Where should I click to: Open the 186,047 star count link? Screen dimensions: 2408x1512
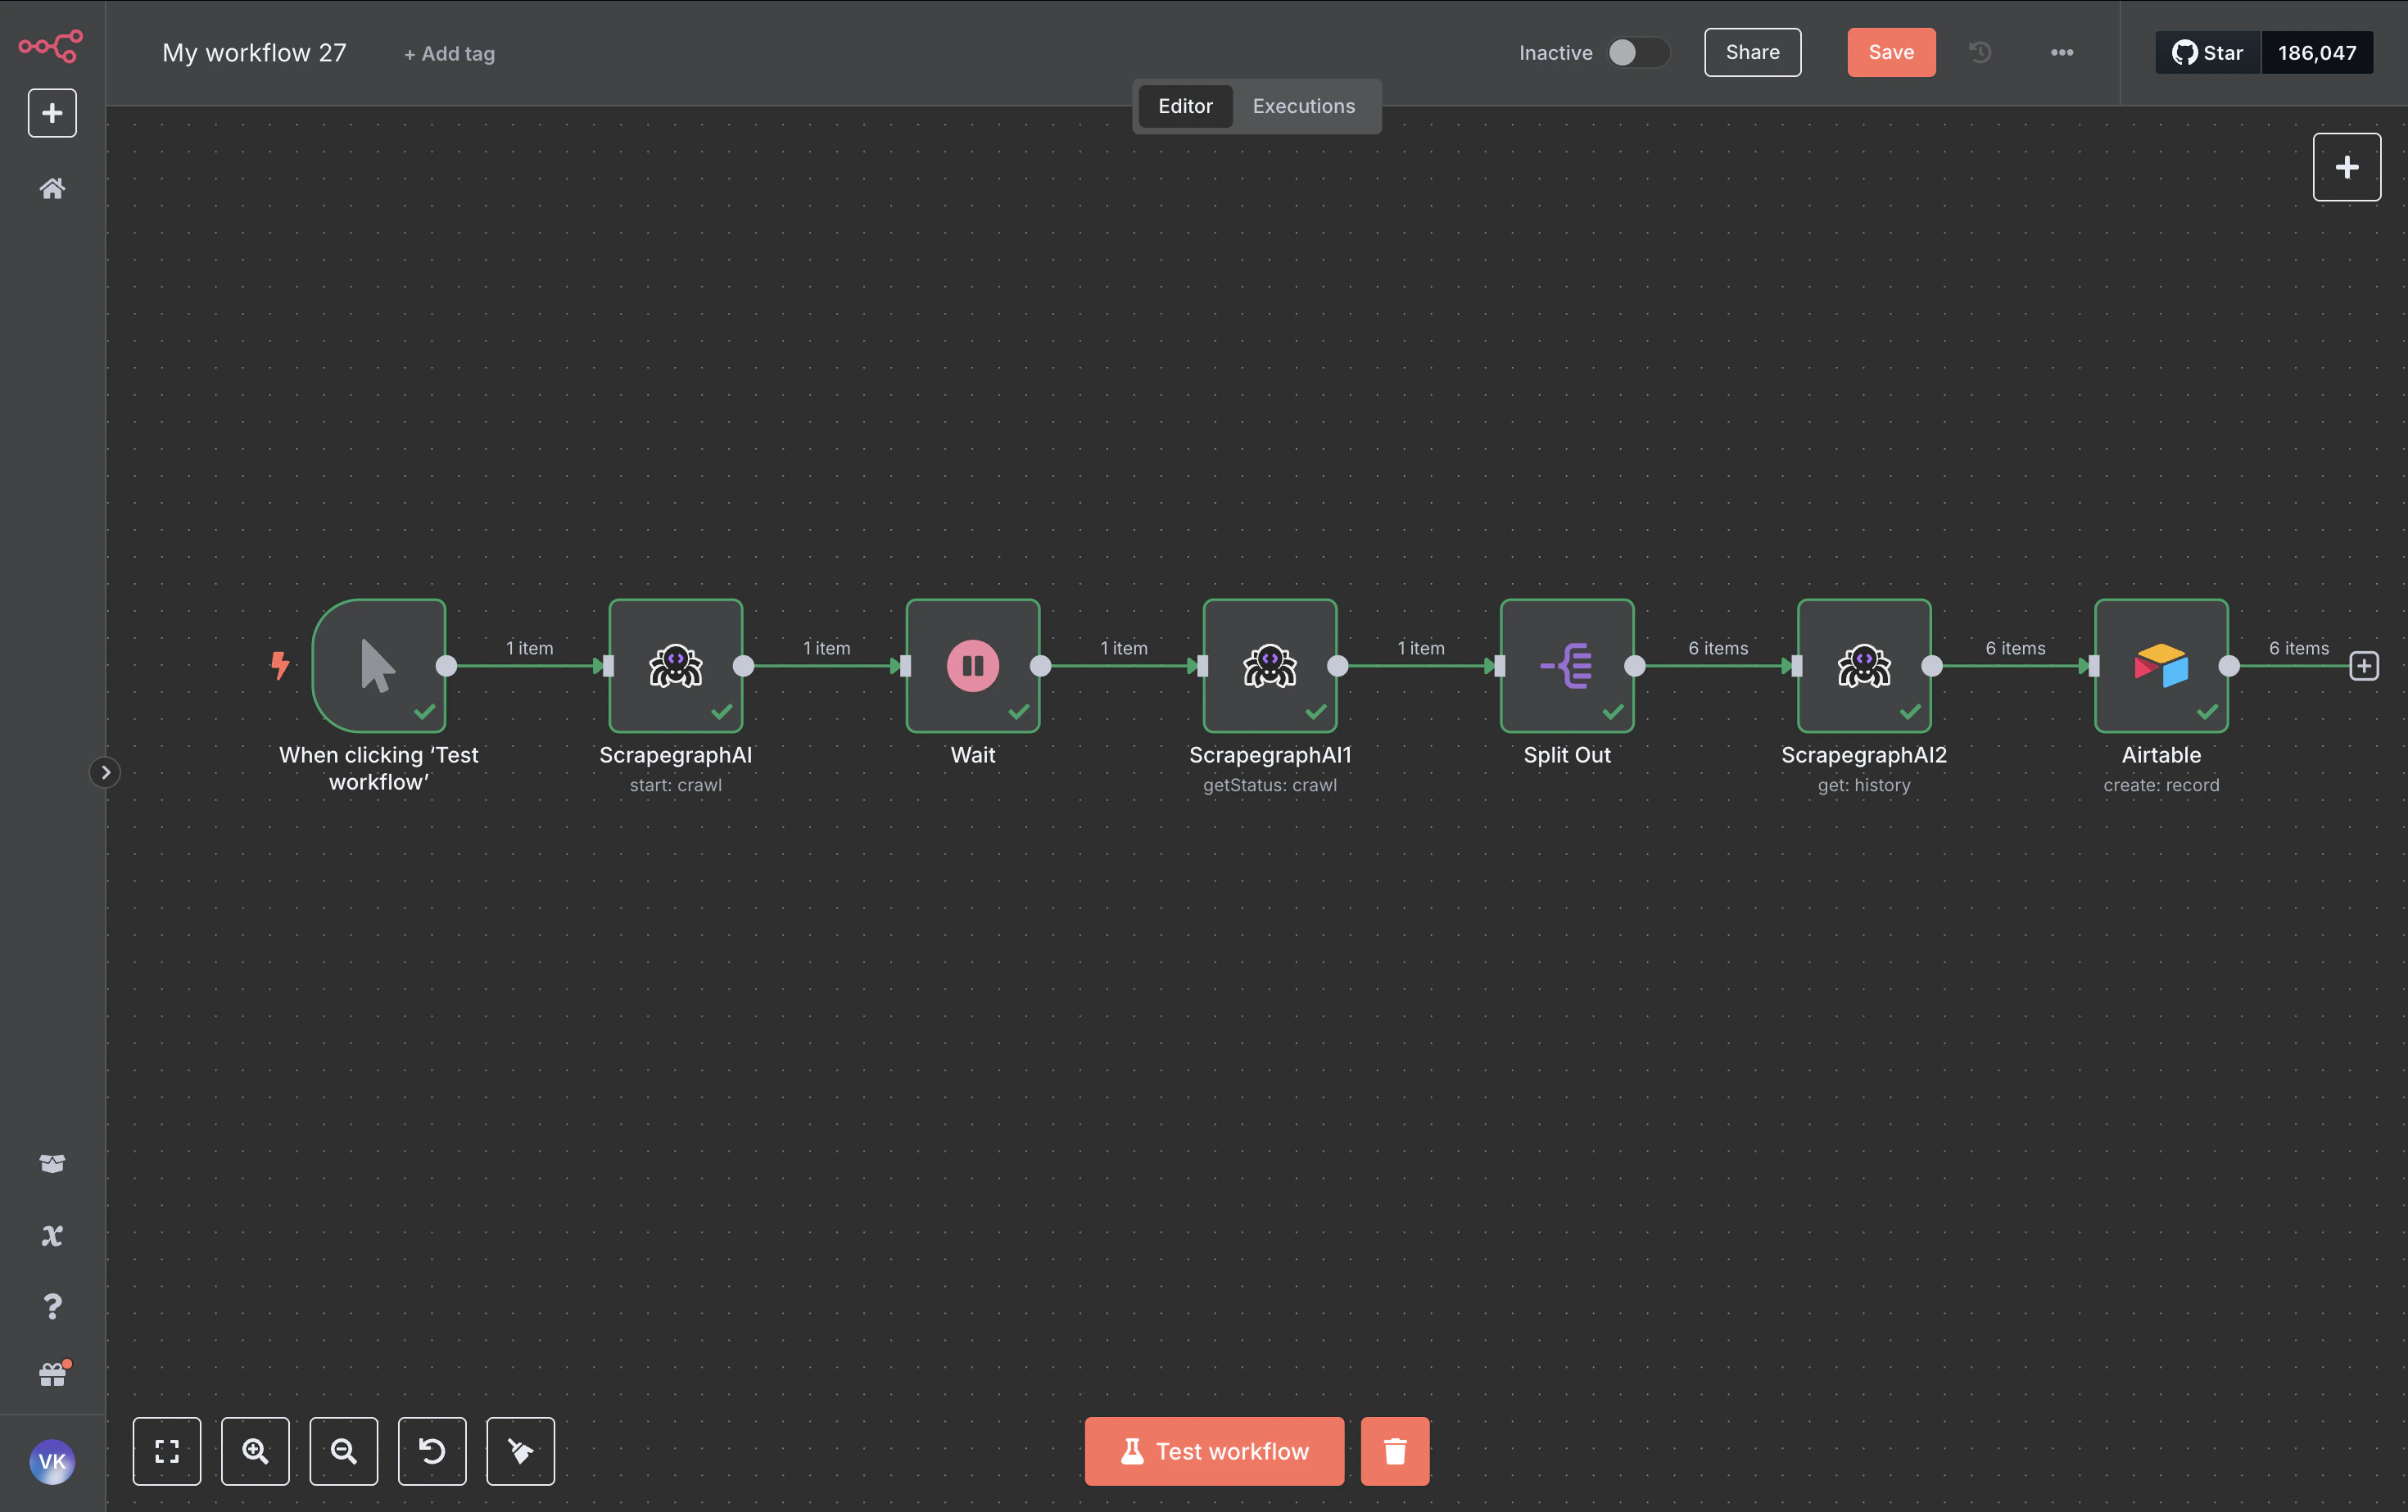click(x=2317, y=53)
